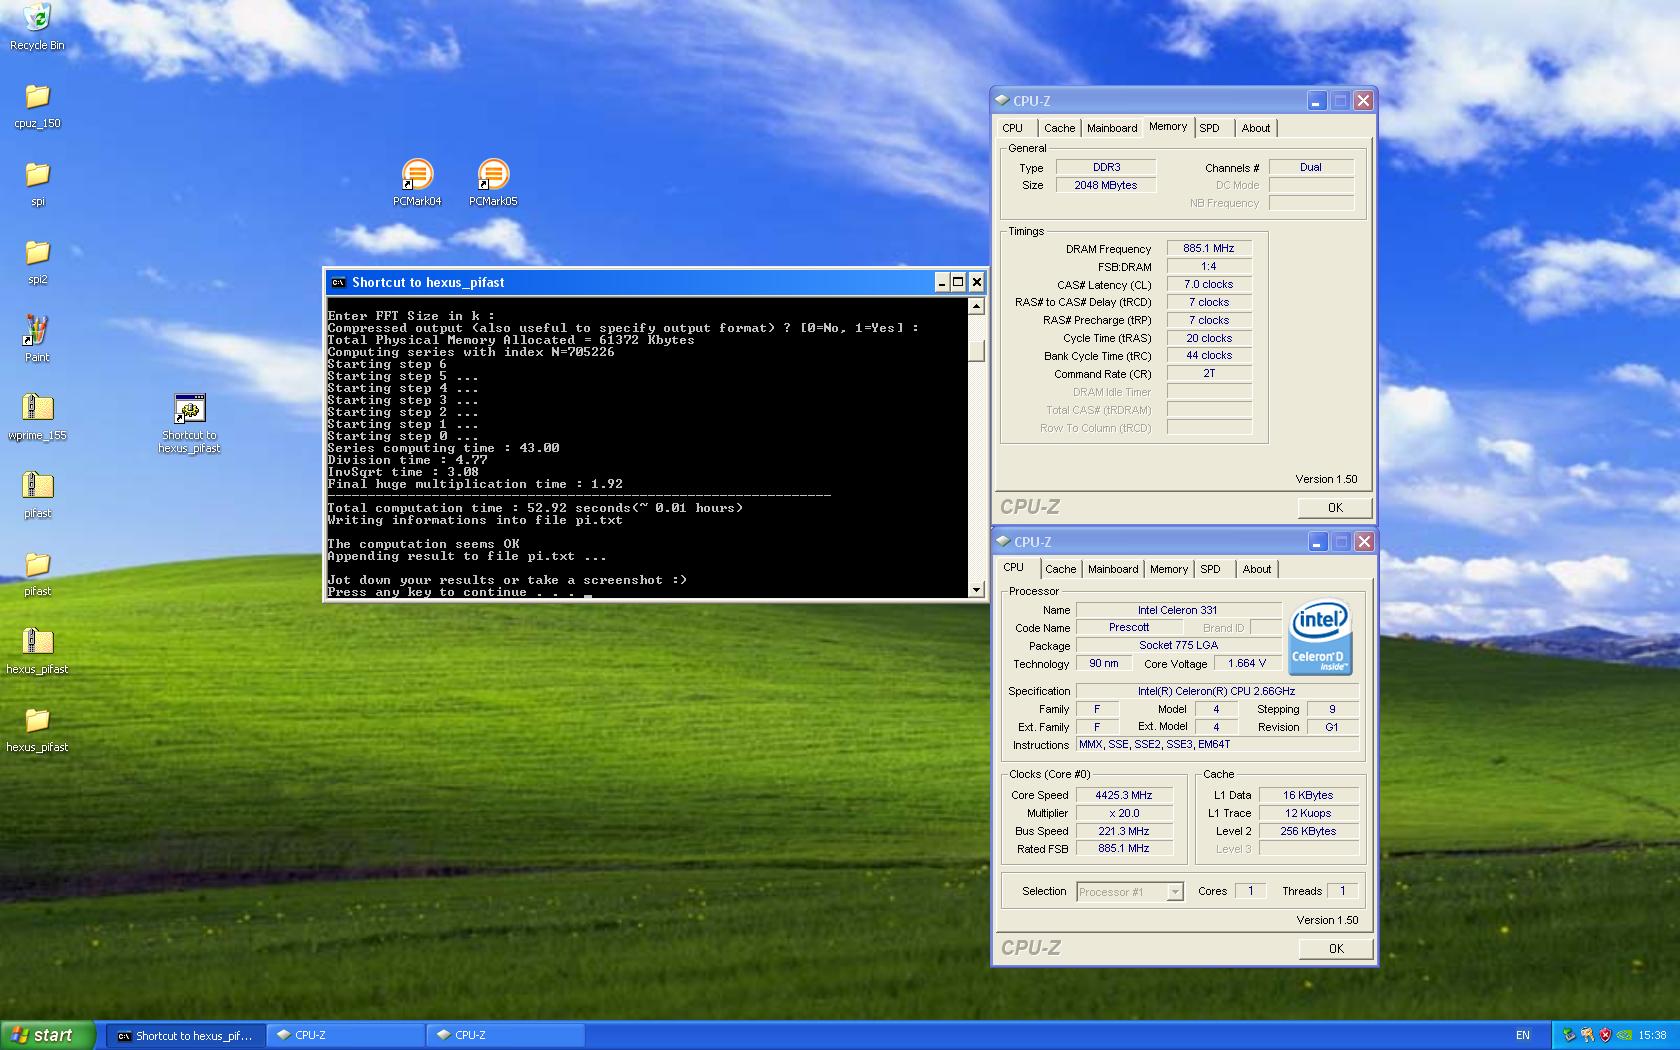Open the Start menu
This screenshot has height=1050, width=1680.
pos(48,1035)
